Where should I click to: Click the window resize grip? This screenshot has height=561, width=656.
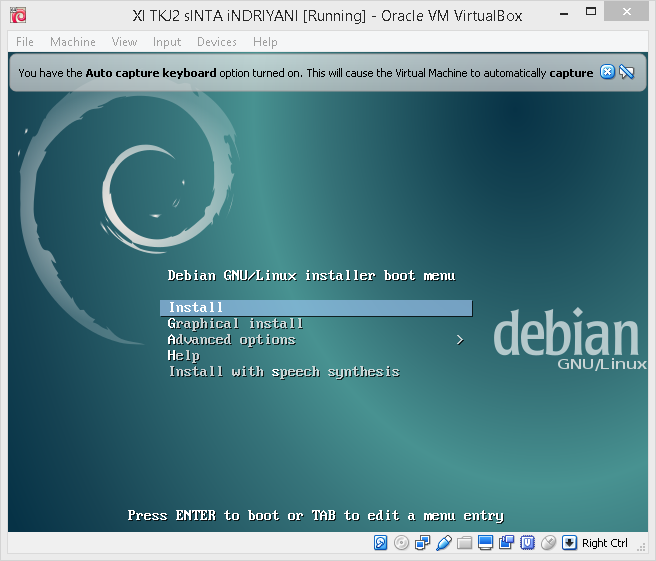pos(641,548)
